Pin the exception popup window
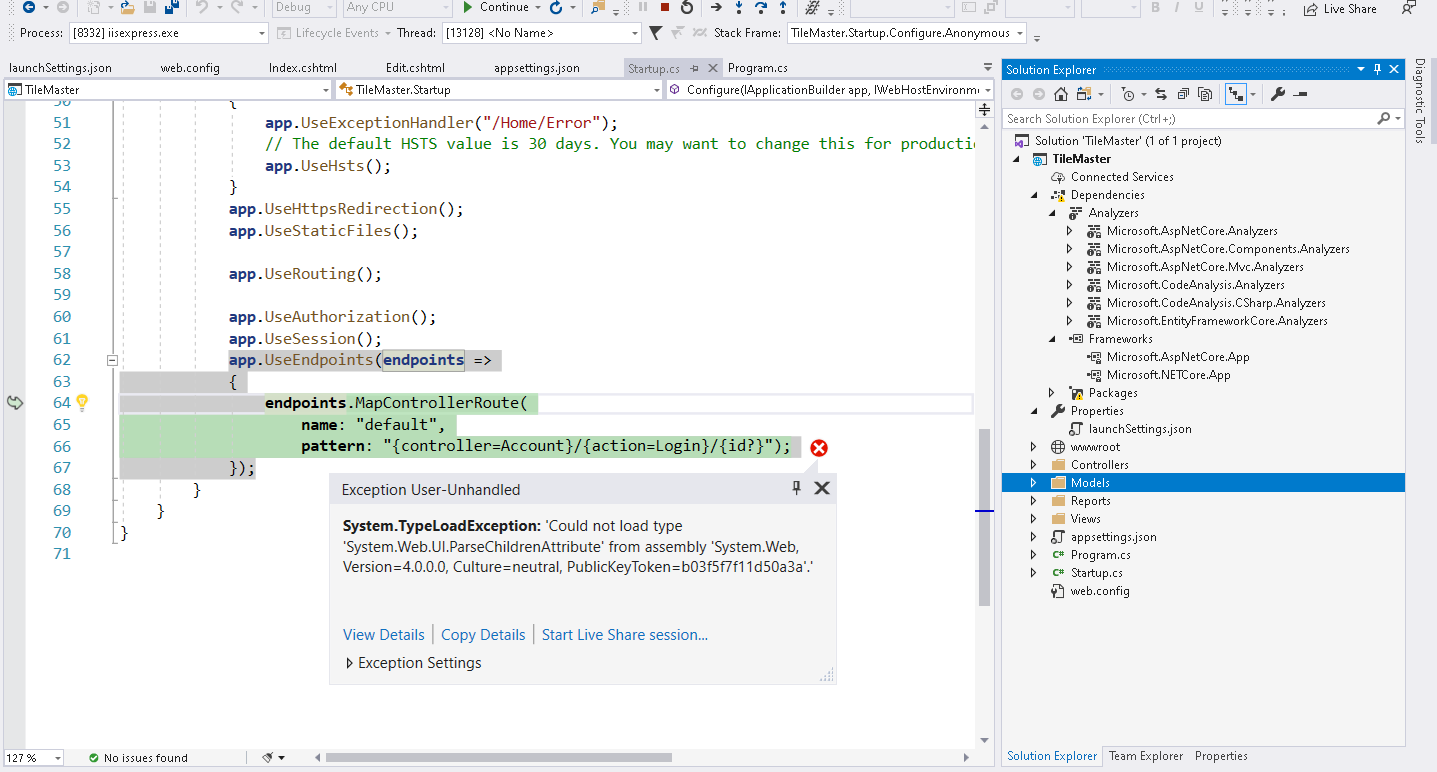Viewport: 1437px width, 772px height. (796, 488)
